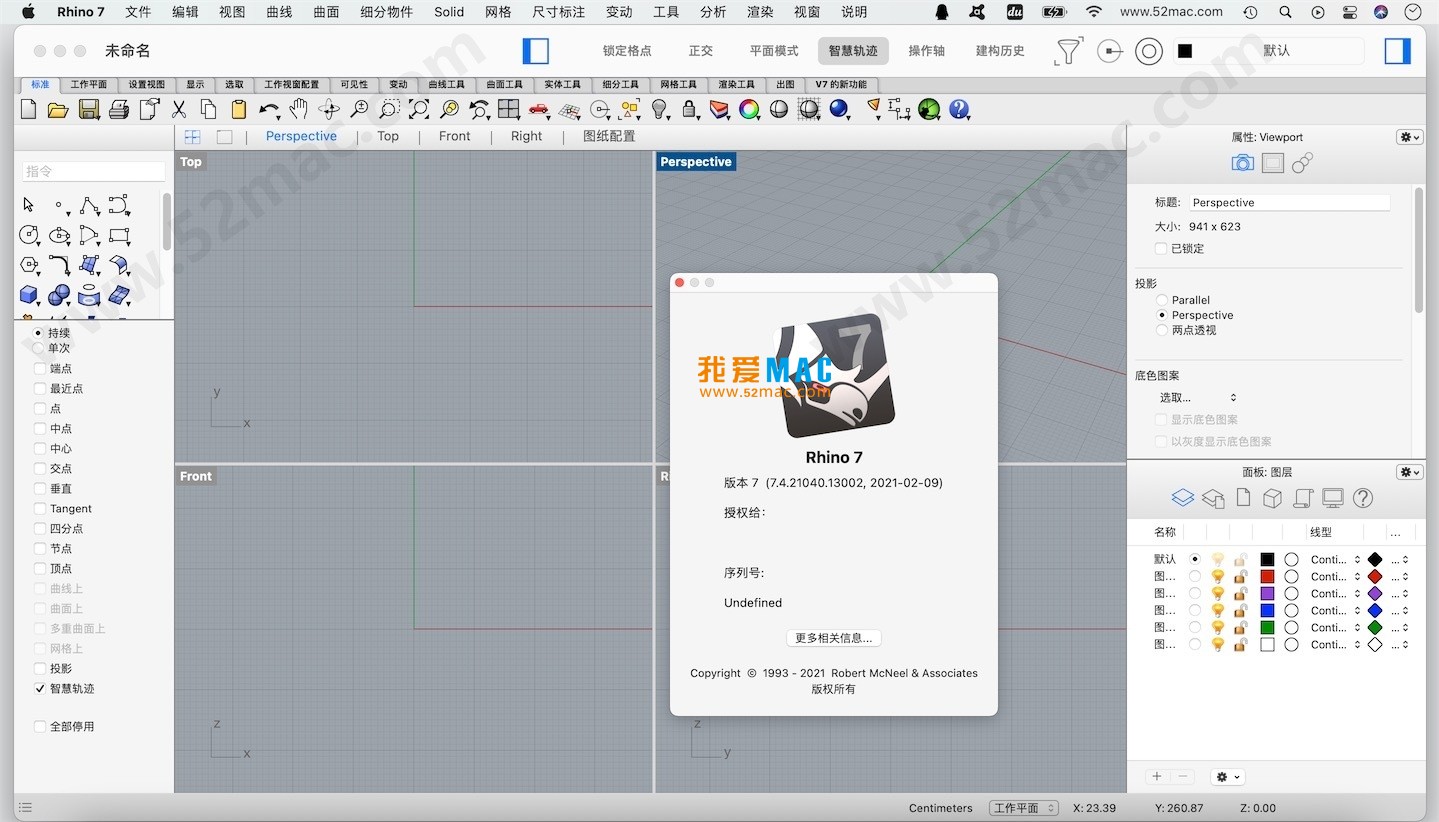This screenshot has height=822, width=1439.
Task: Choose the Rectangle drawing tool
Action: 120,235
